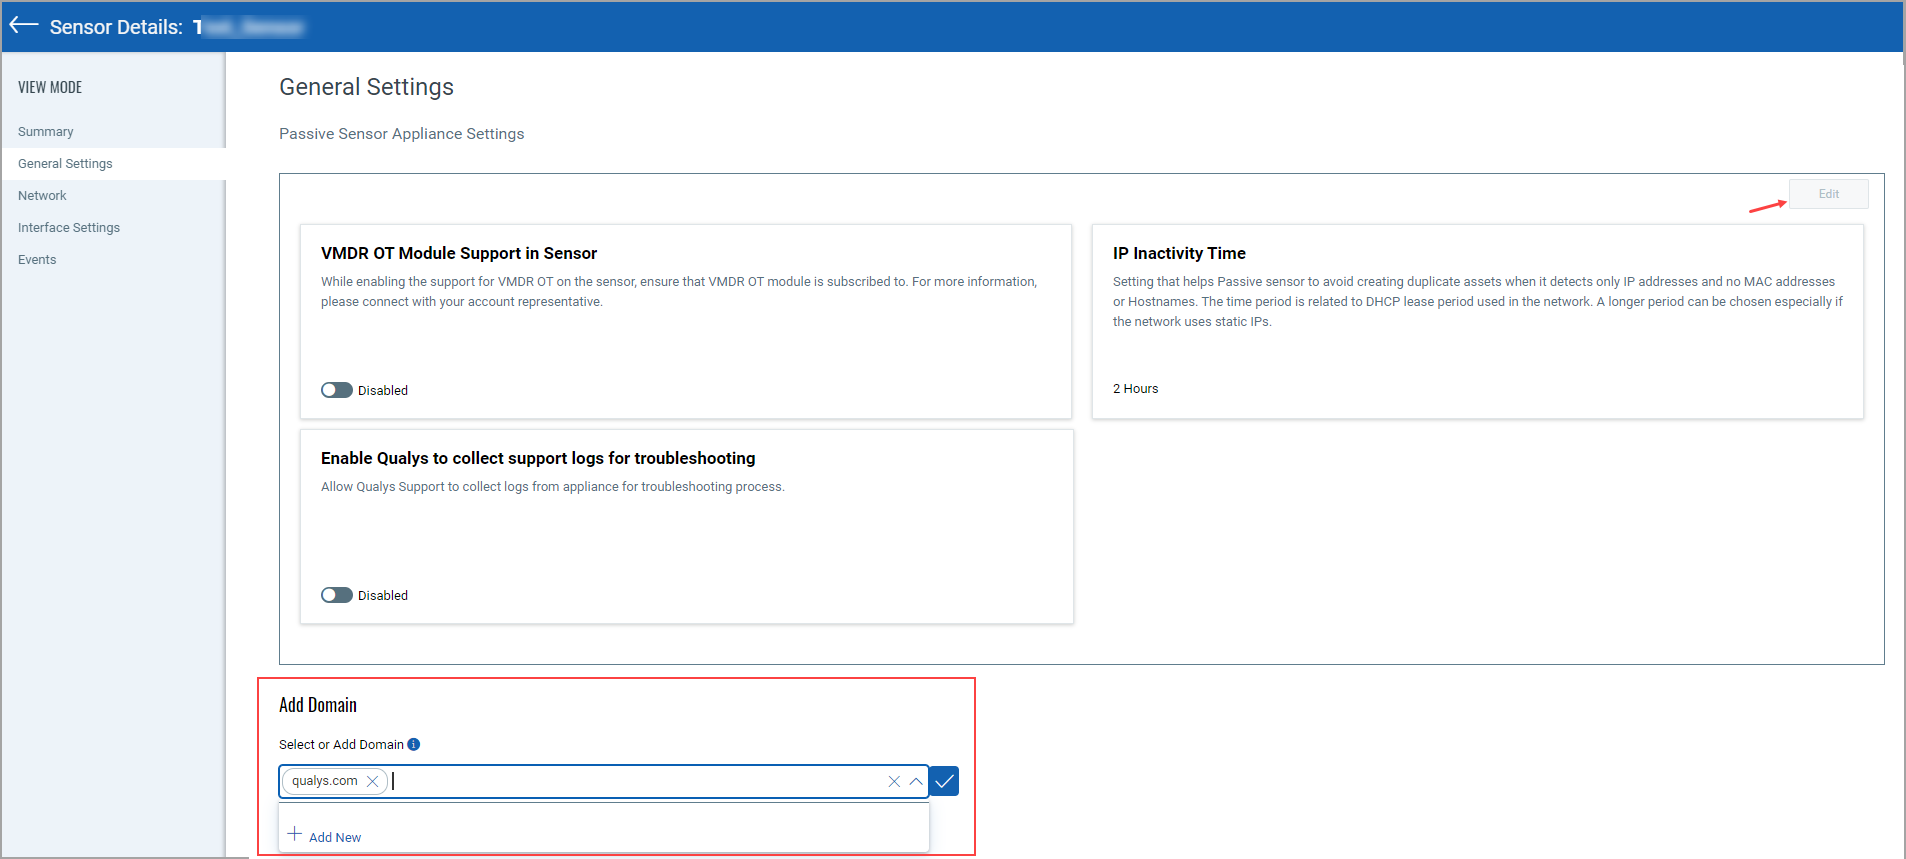Go back using the header arrow
The image size is (1906, 859).
tap(23, 26)
